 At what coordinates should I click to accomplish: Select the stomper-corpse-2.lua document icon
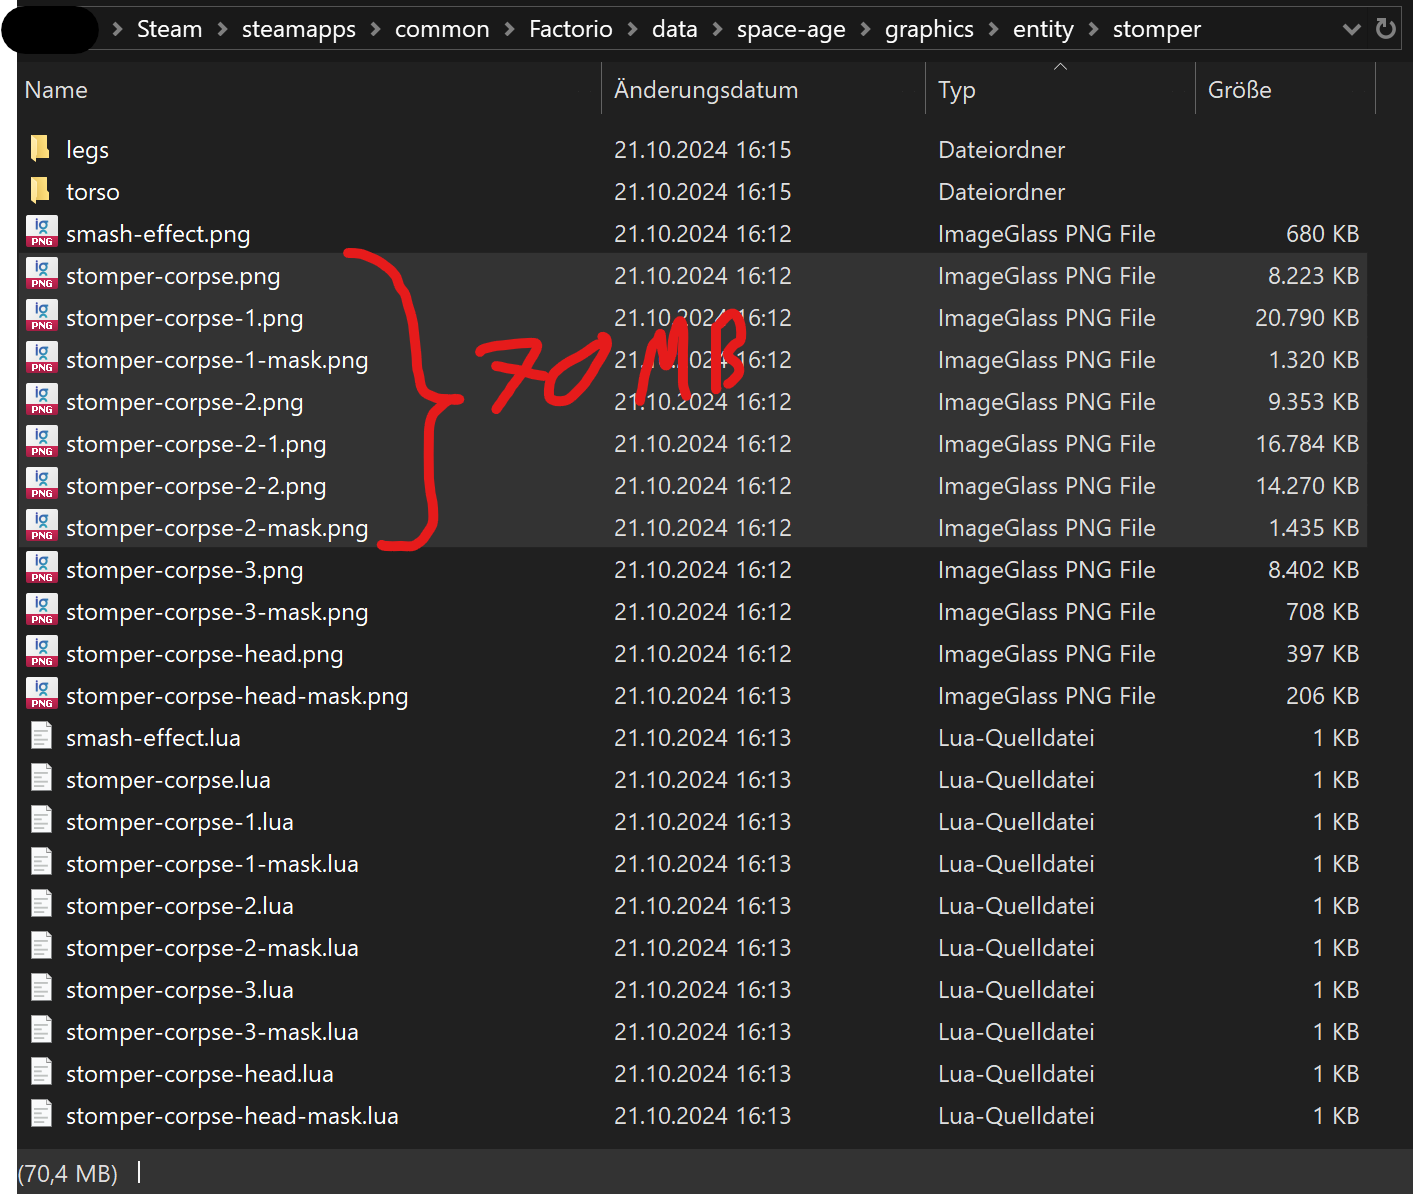[41, 905]
